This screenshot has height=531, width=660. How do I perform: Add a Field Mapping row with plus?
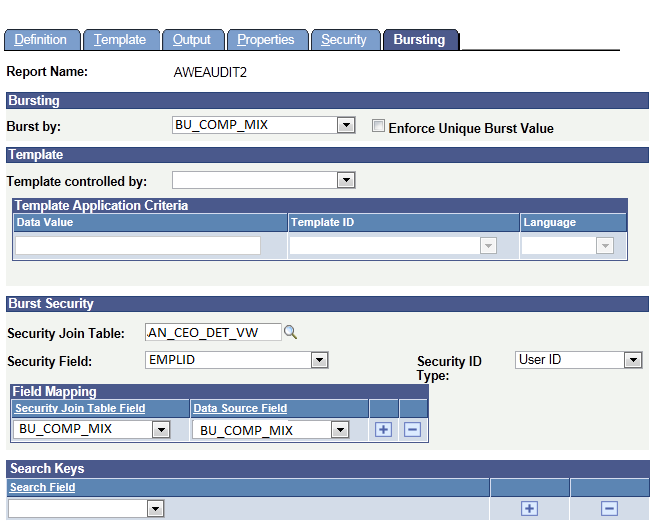(x=383, y=429)
